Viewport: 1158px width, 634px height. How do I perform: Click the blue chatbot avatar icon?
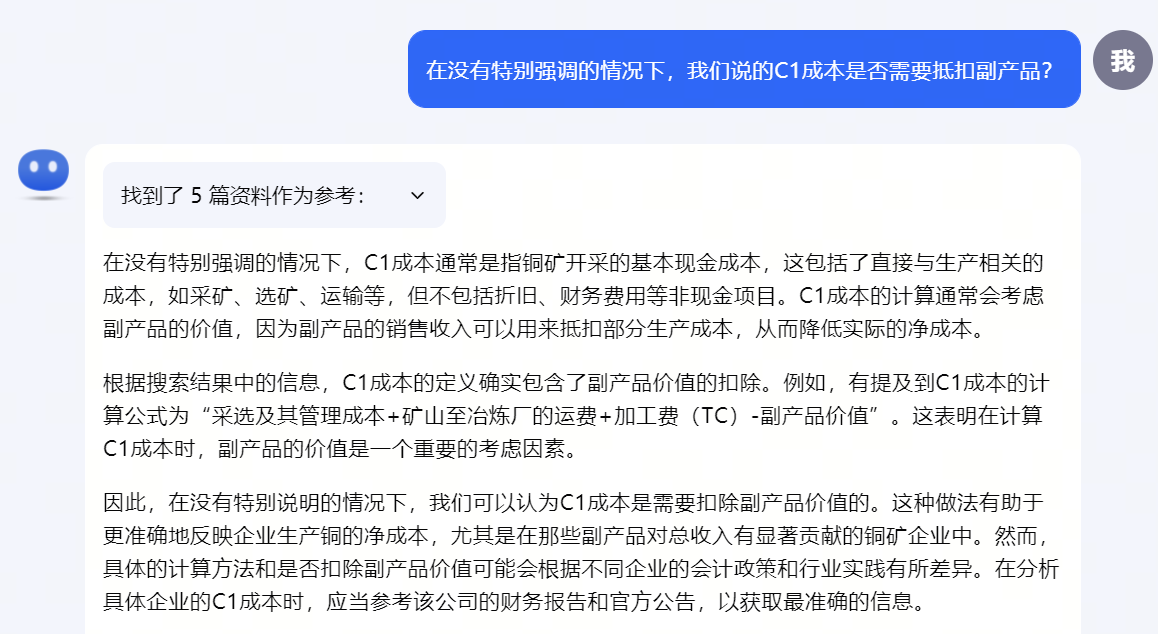(x=44, y=171)
